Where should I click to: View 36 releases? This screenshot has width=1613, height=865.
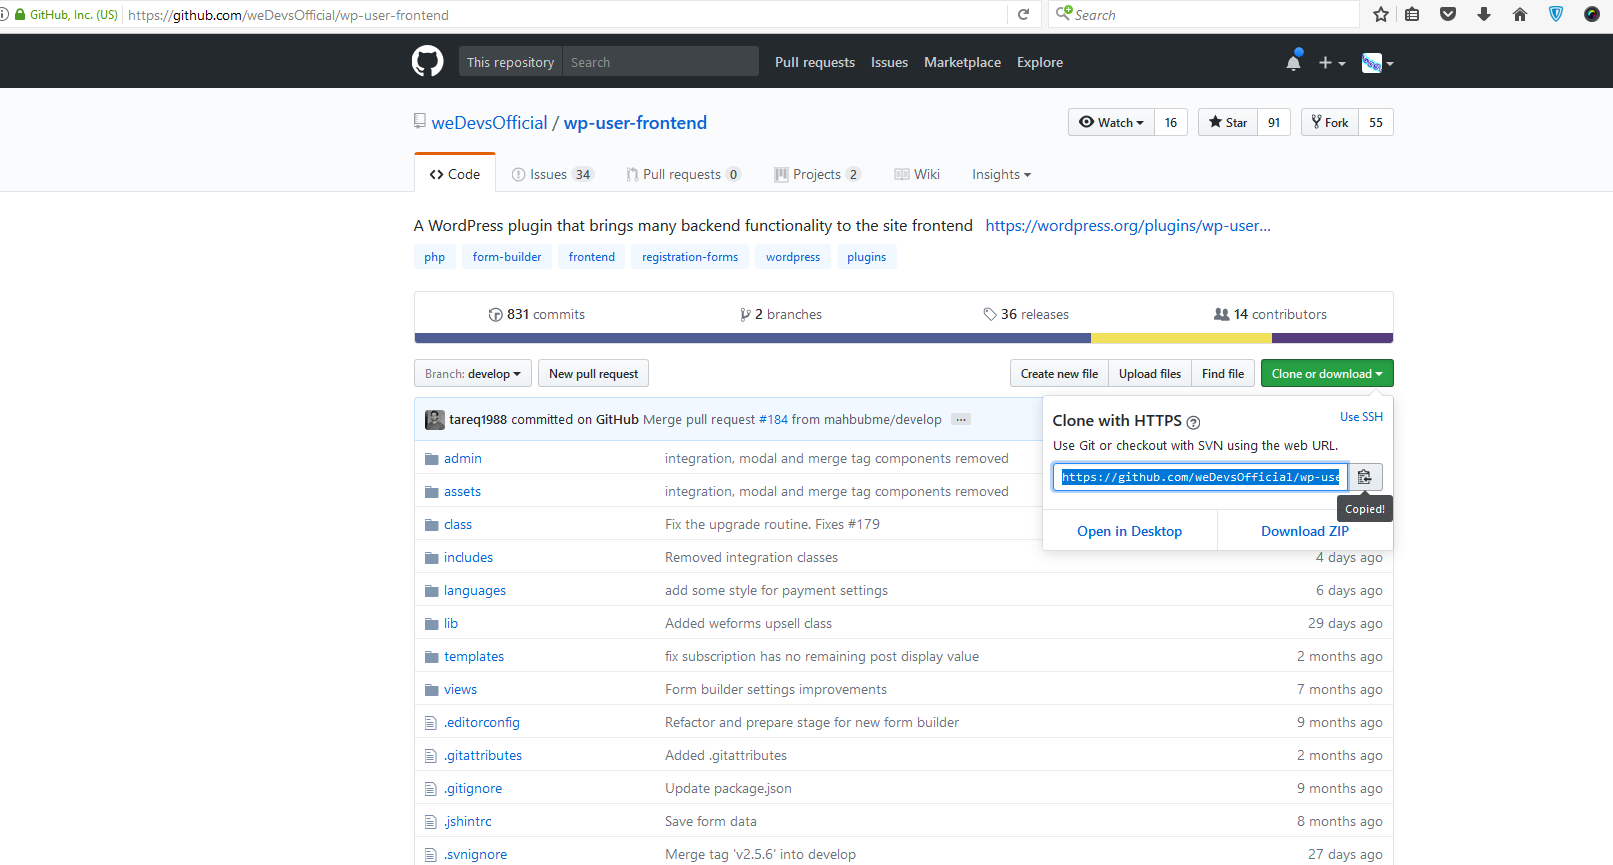tap(1026, 314)
